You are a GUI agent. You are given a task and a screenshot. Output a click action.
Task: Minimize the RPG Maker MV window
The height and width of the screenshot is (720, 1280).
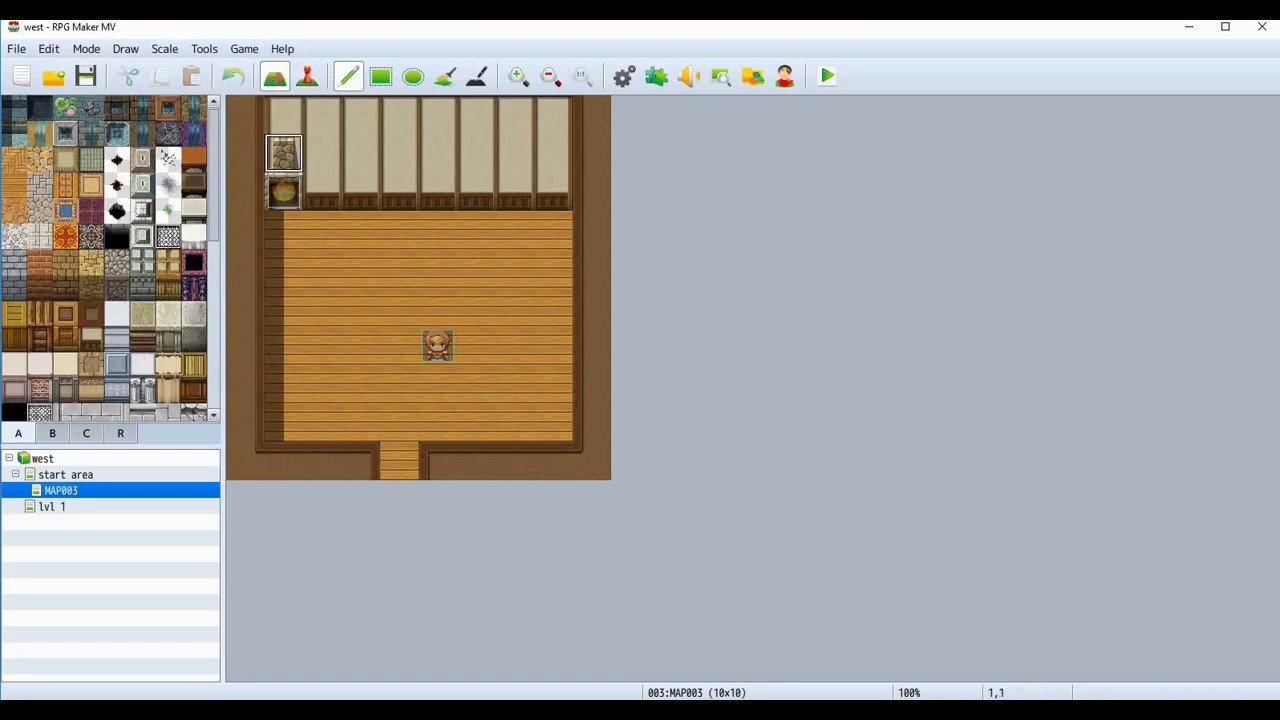point(1189,27)
